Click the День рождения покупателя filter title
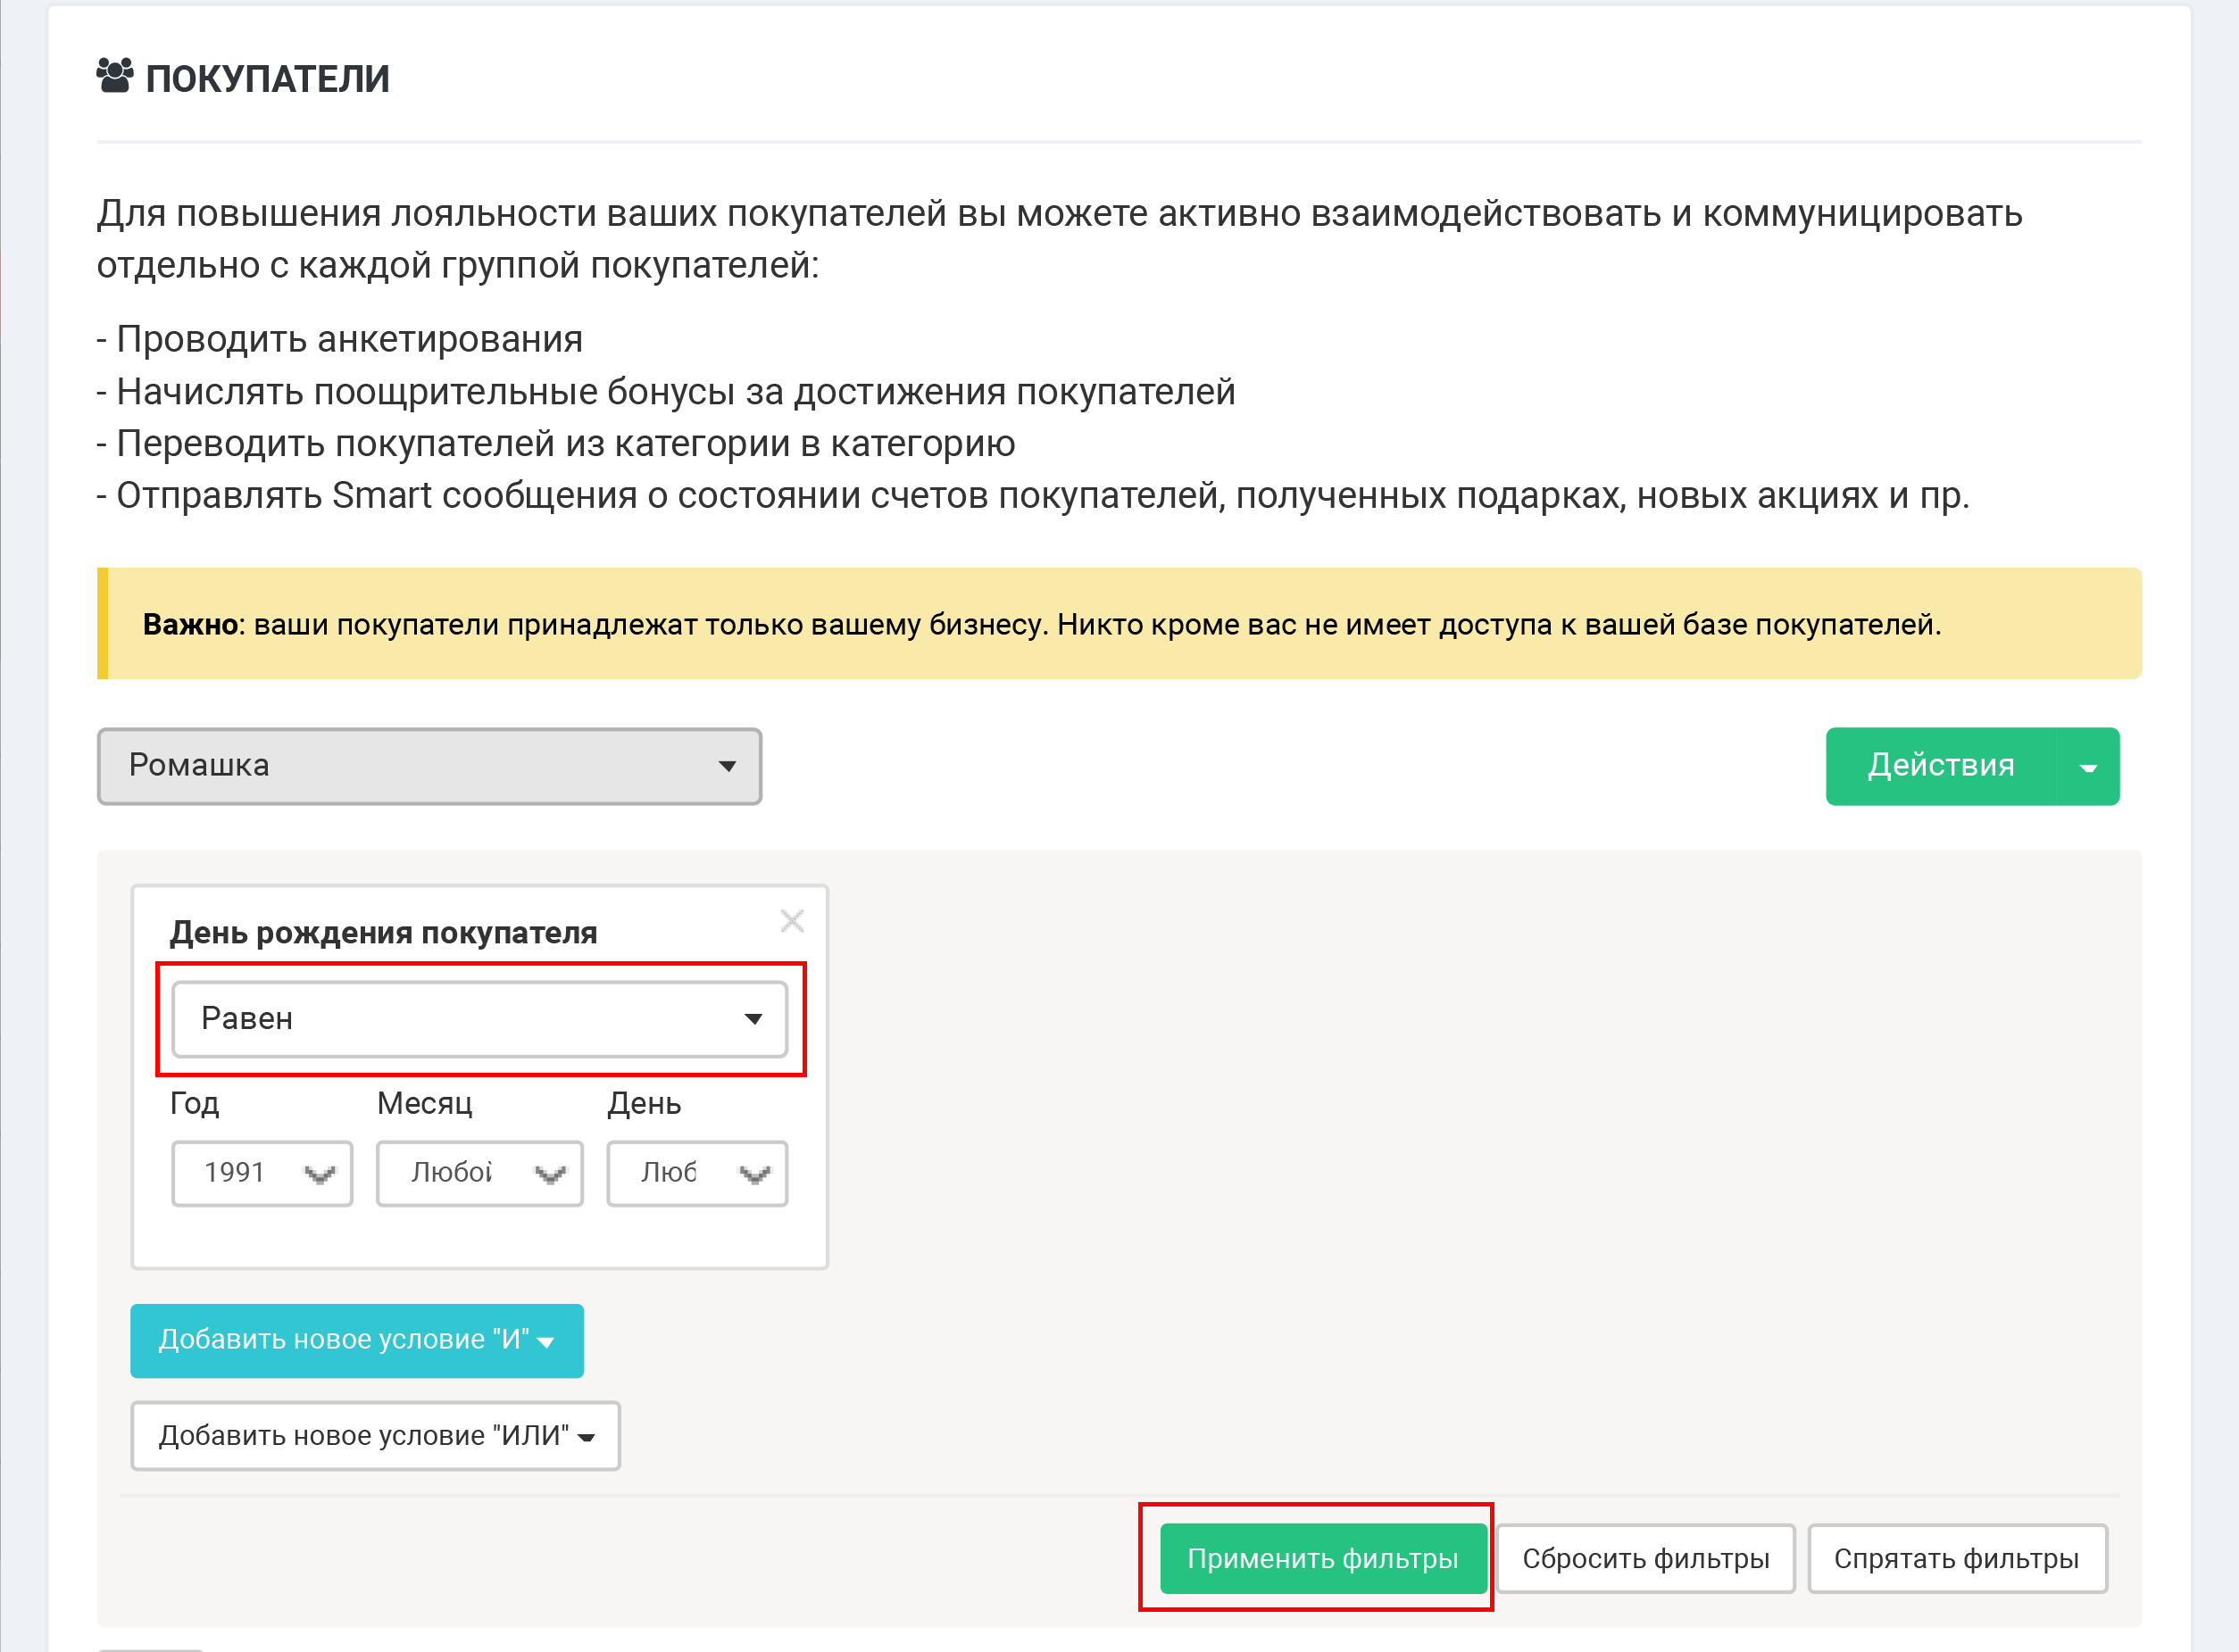The image size is (2239, 1652). pos(383,933)
